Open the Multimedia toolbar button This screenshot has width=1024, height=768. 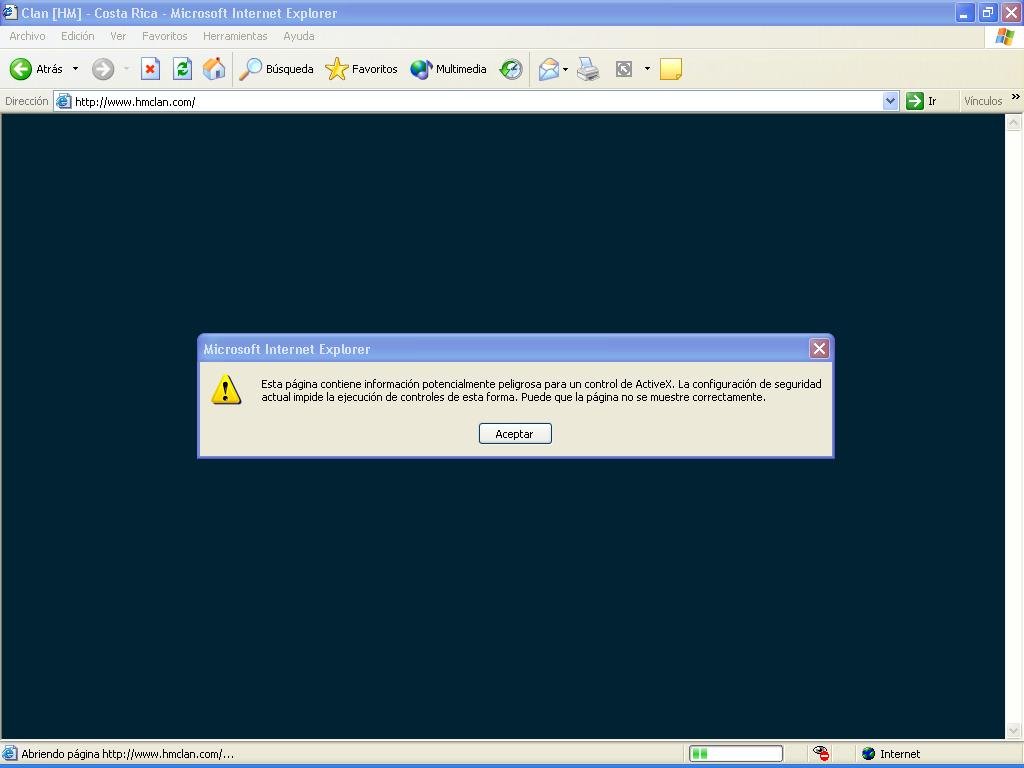[448, 69]
